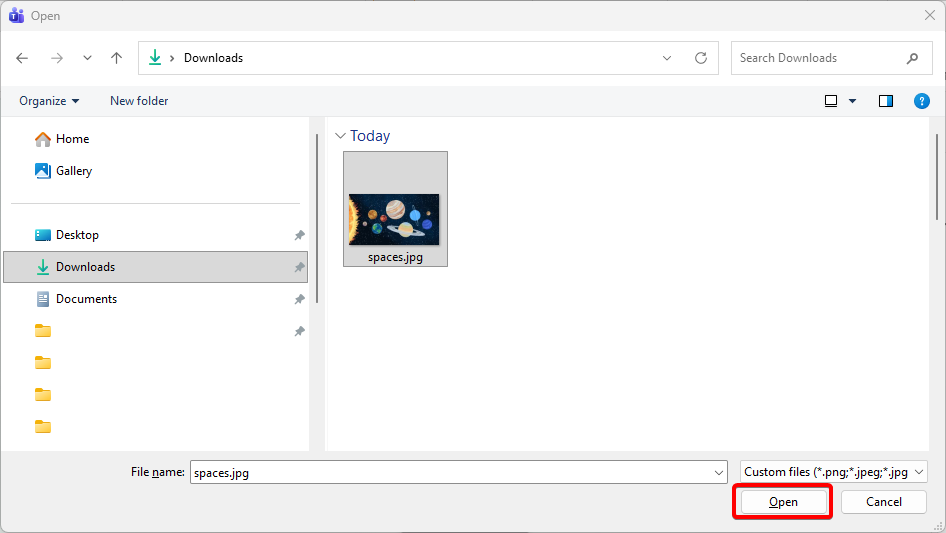Viewport: 946px width, 533px height.
Task: Click the Back navigation arrow
Action: 23,58
